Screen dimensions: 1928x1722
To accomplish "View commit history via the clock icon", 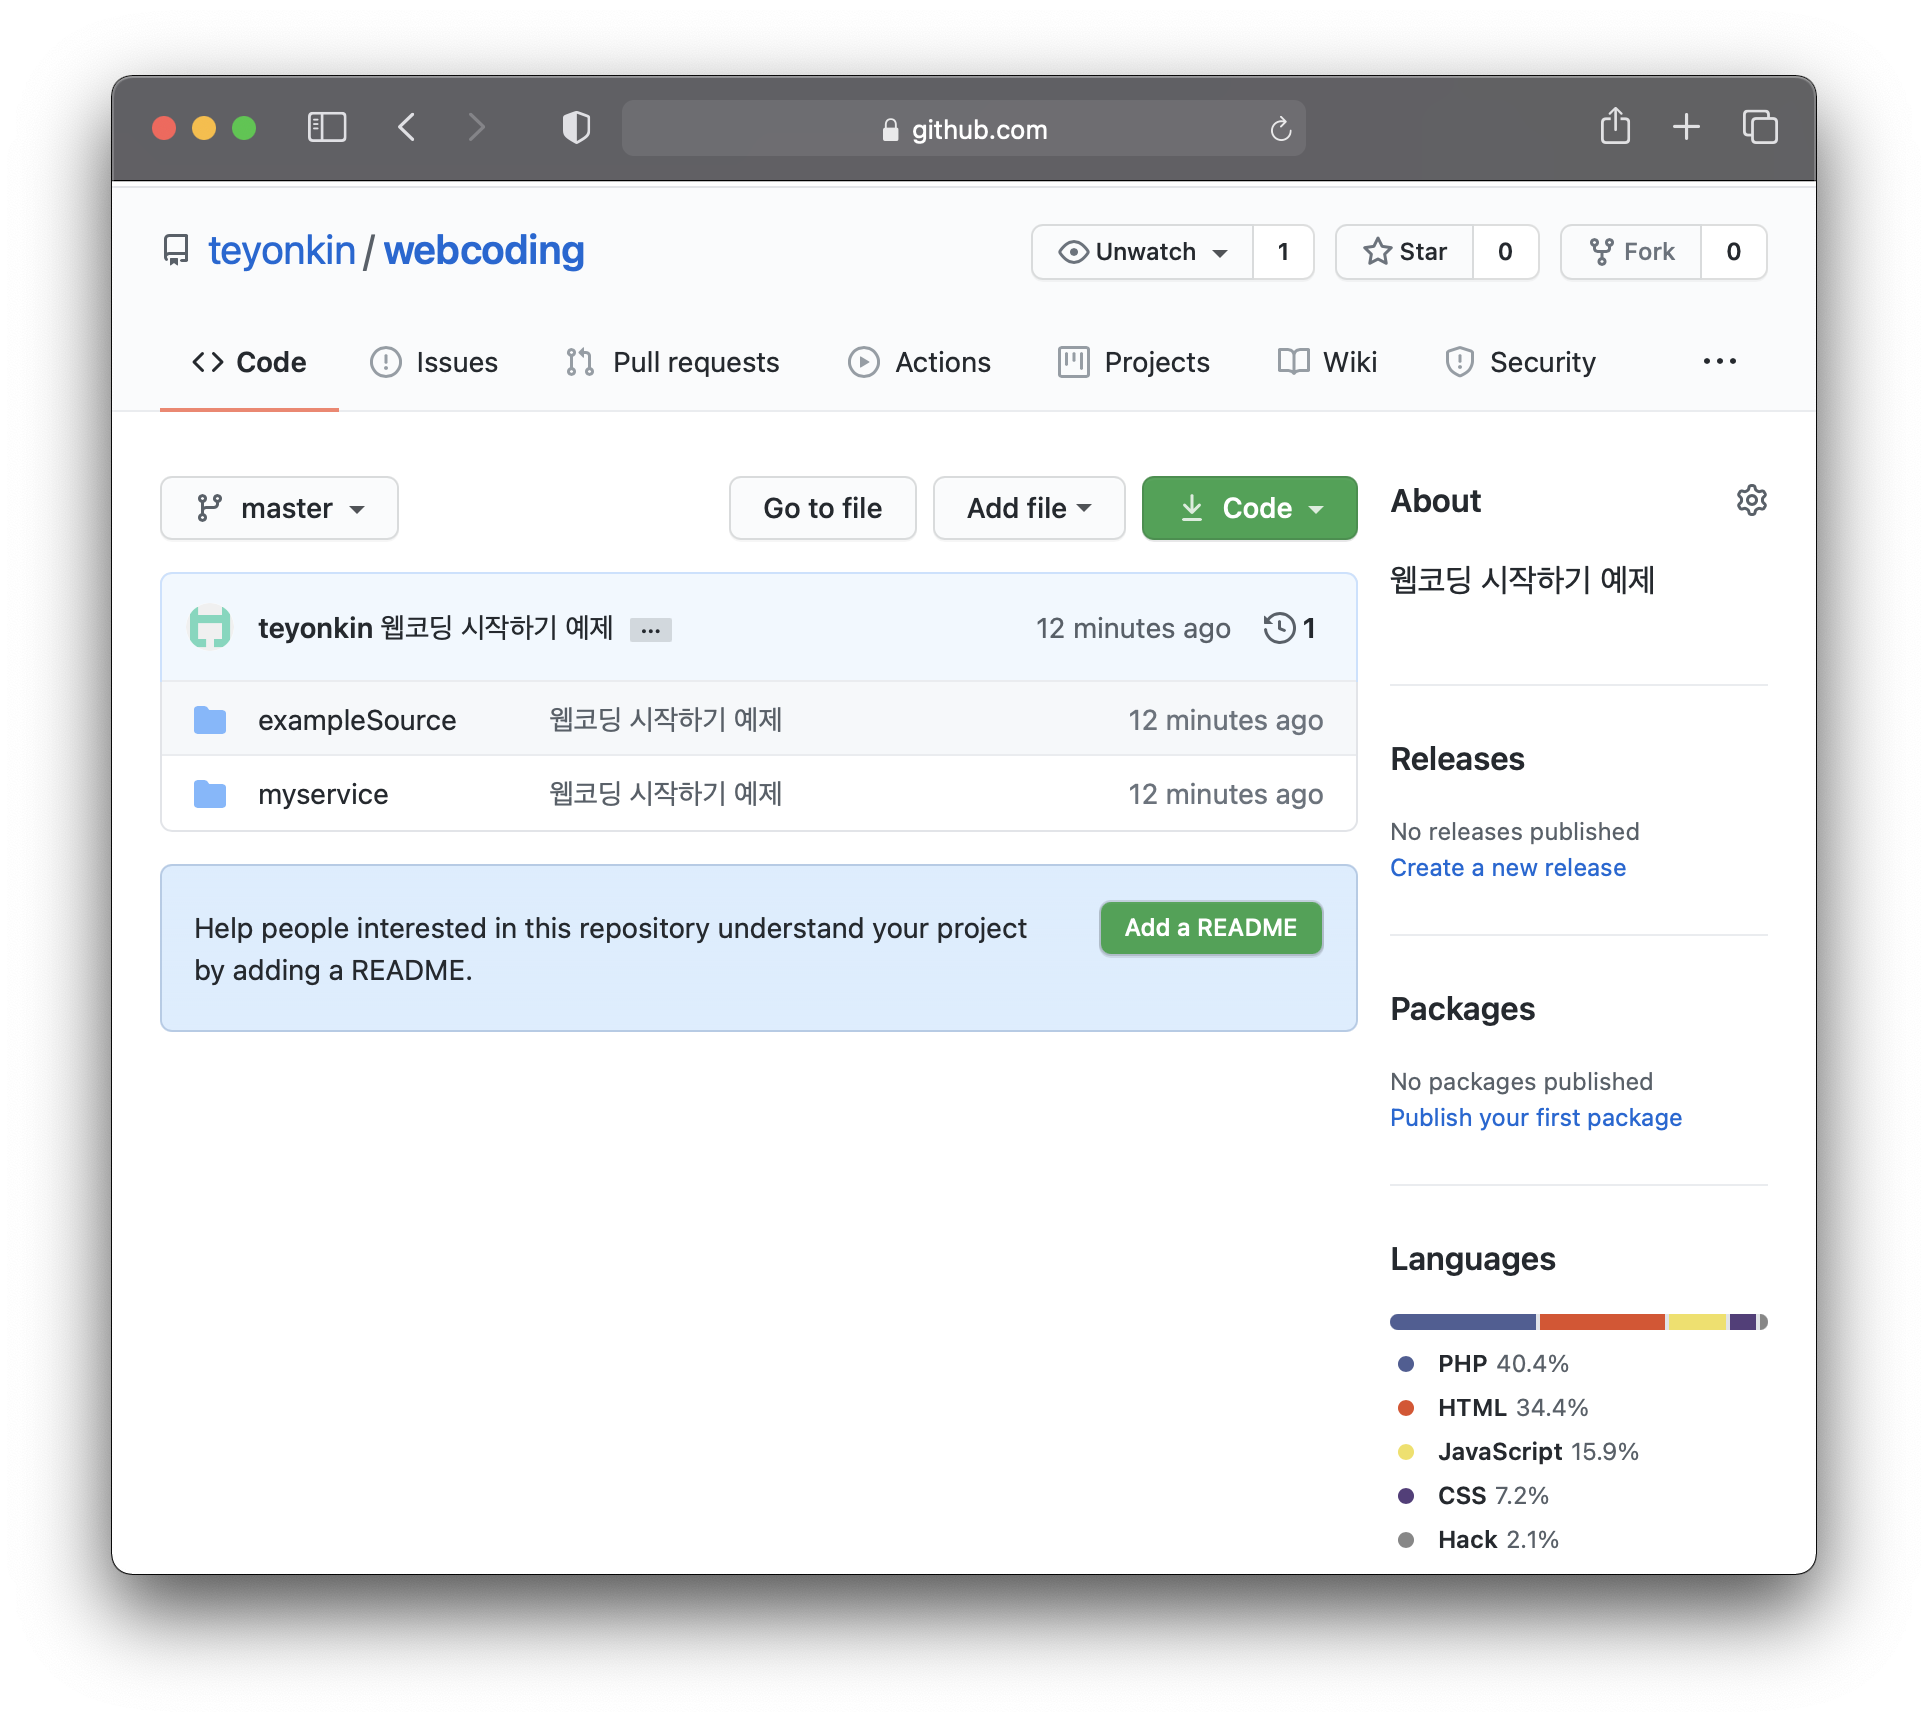I will point(1289,628).
